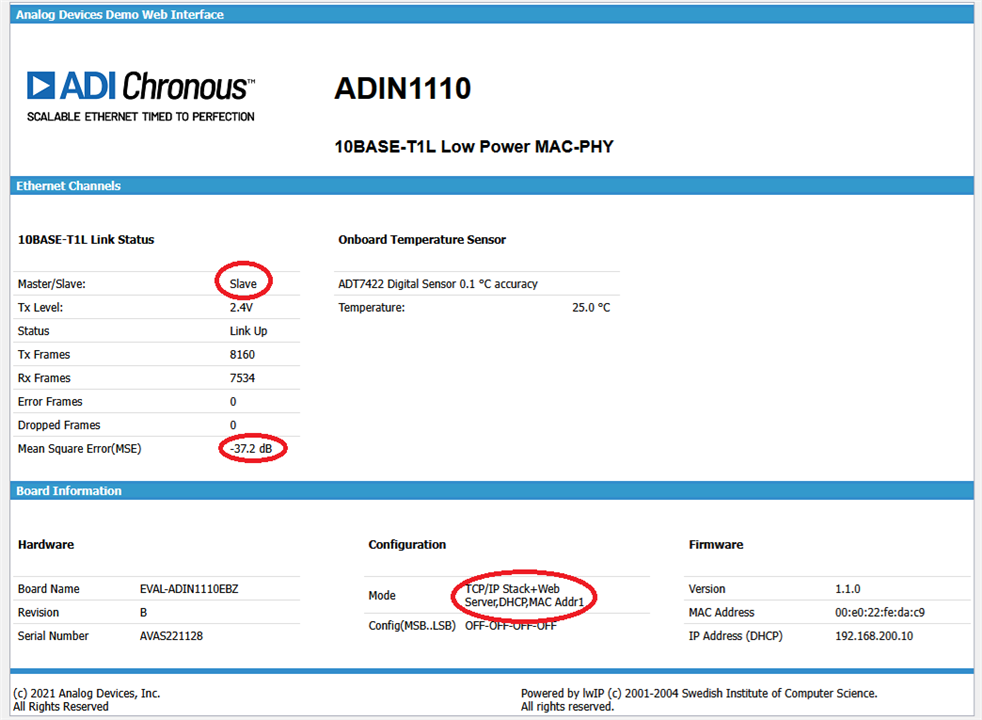The image size is (982, 720).
Task: Click the MAC address '00:e0:22:fe:da:c9'
Action: [x=880, y=612]
